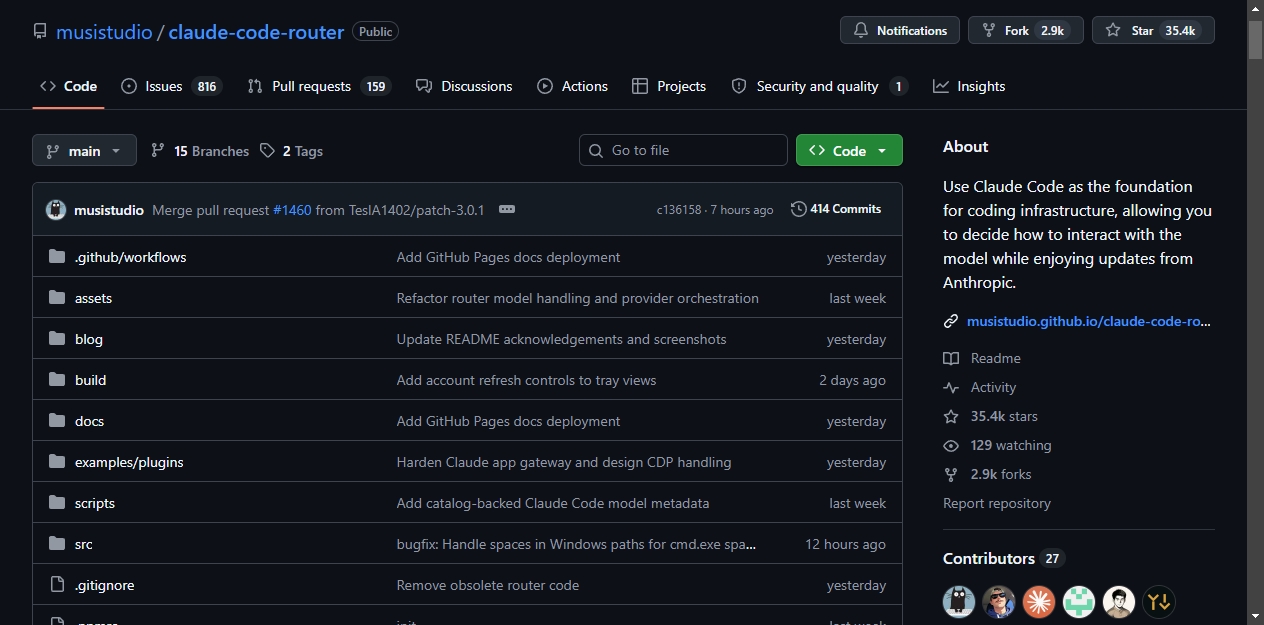Click the src folder icon
The width and height of the screenshot is (1264, 625).
pos(57,544)
